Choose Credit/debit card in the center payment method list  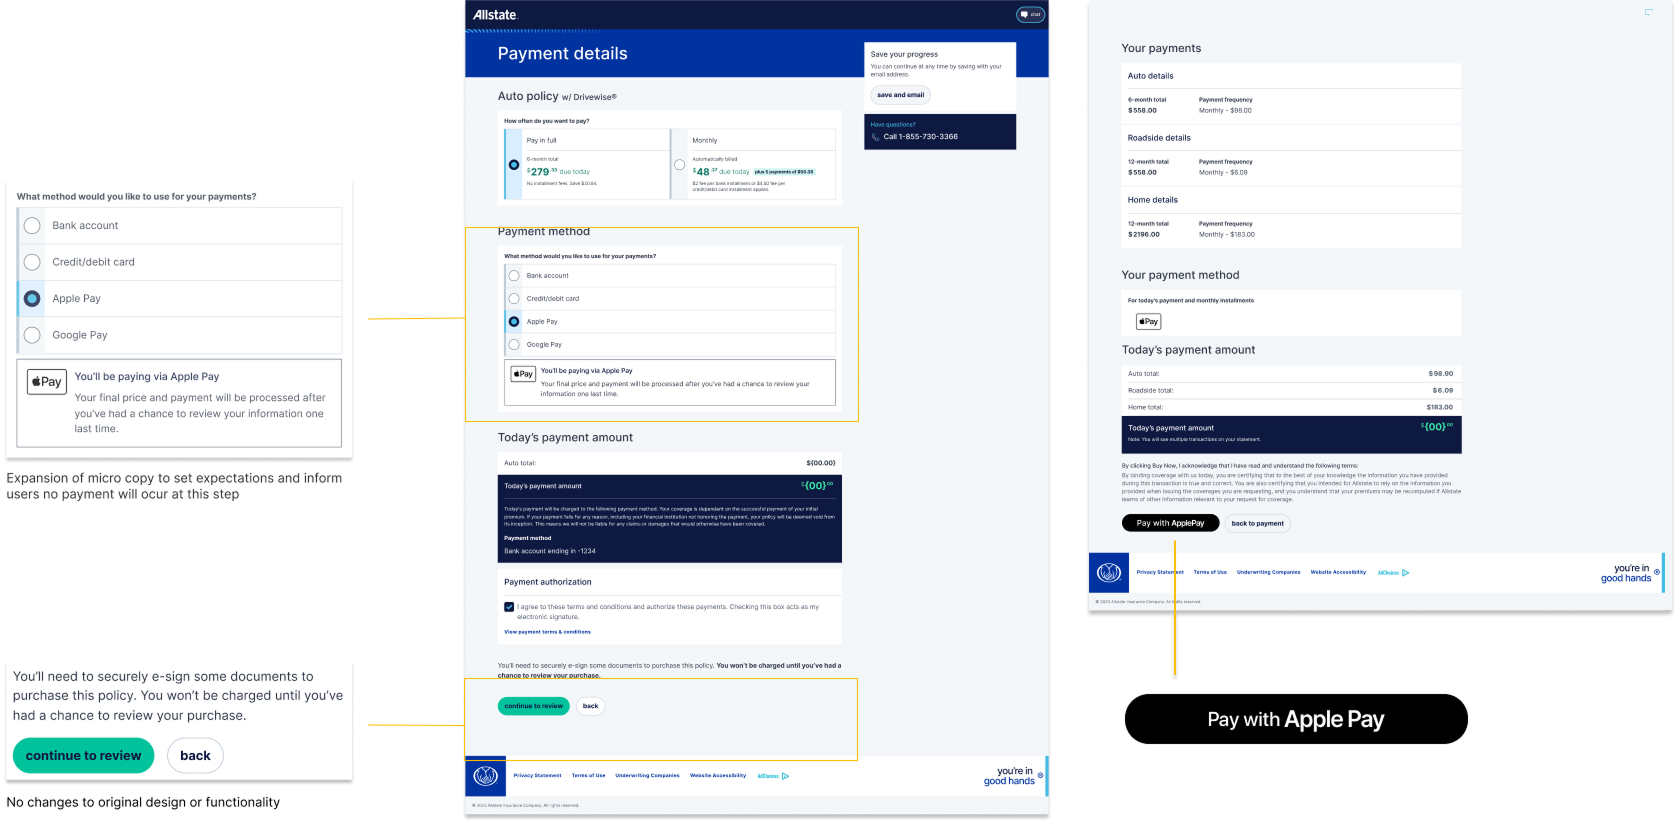514,299
